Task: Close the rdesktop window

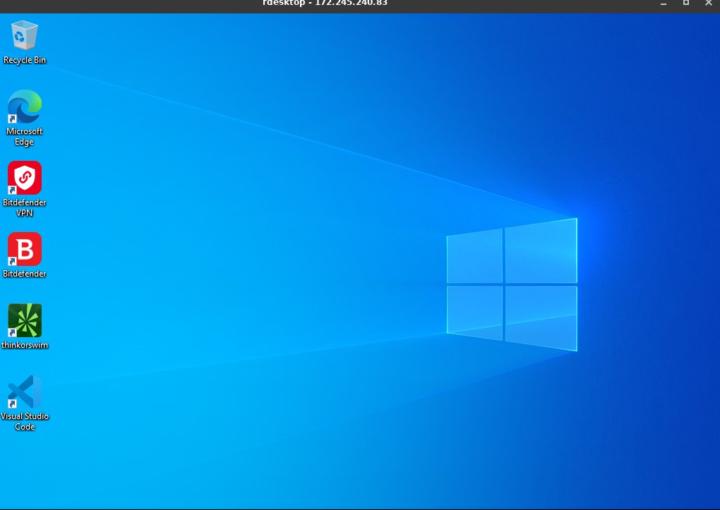Action: 709,3
